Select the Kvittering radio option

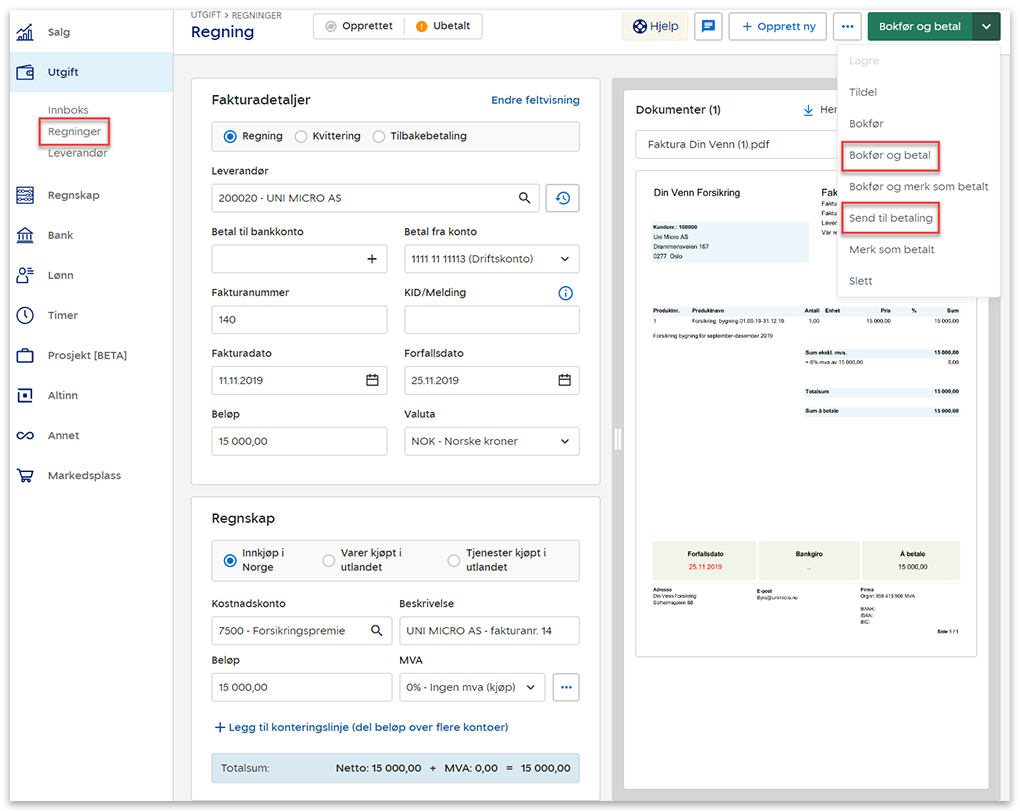pyautogui.click(x=301, y=136)
